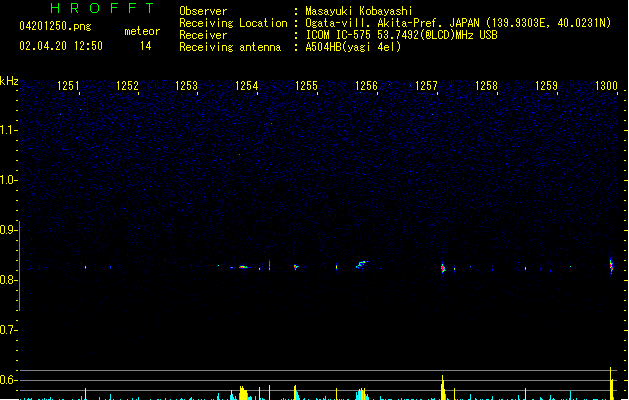Click the 1252 time marker

tap(127, 86)
